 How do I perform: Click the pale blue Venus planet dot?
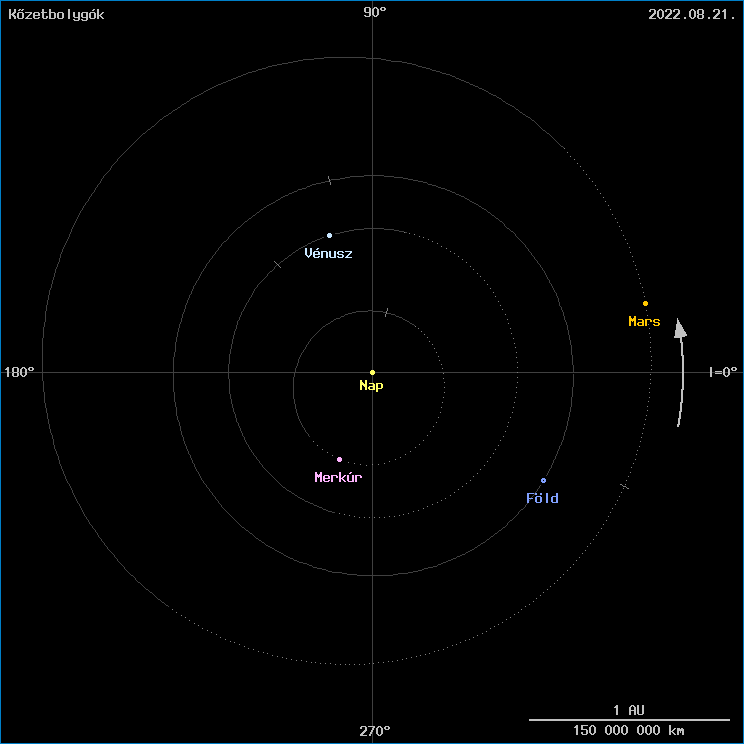tap(329, 235)
